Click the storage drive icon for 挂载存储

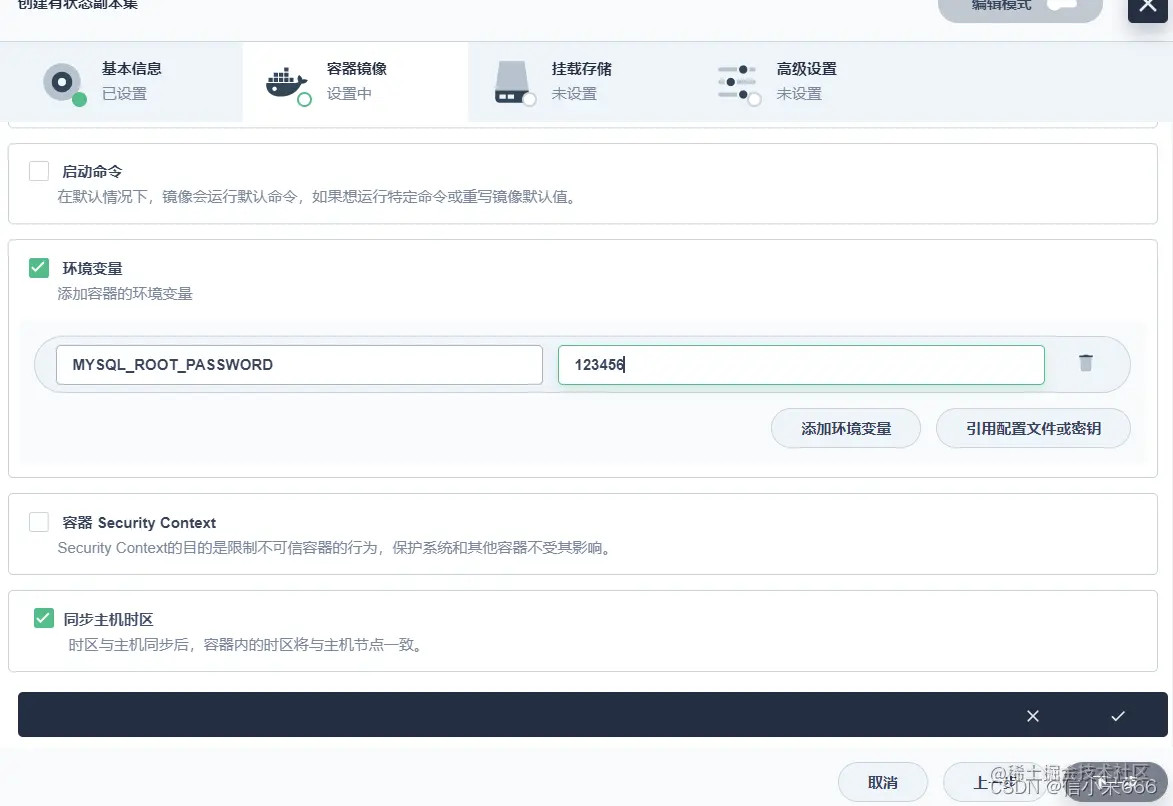pos(512,82)
